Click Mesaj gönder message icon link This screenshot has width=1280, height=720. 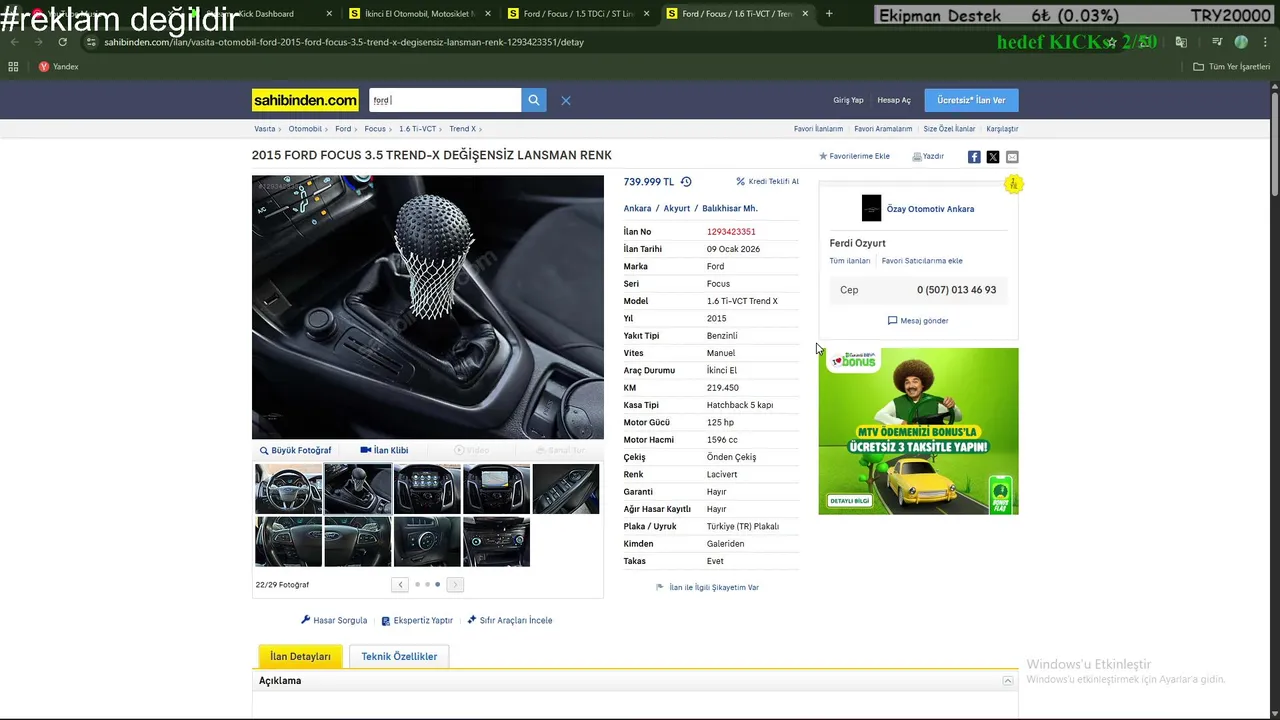point(918,320)
